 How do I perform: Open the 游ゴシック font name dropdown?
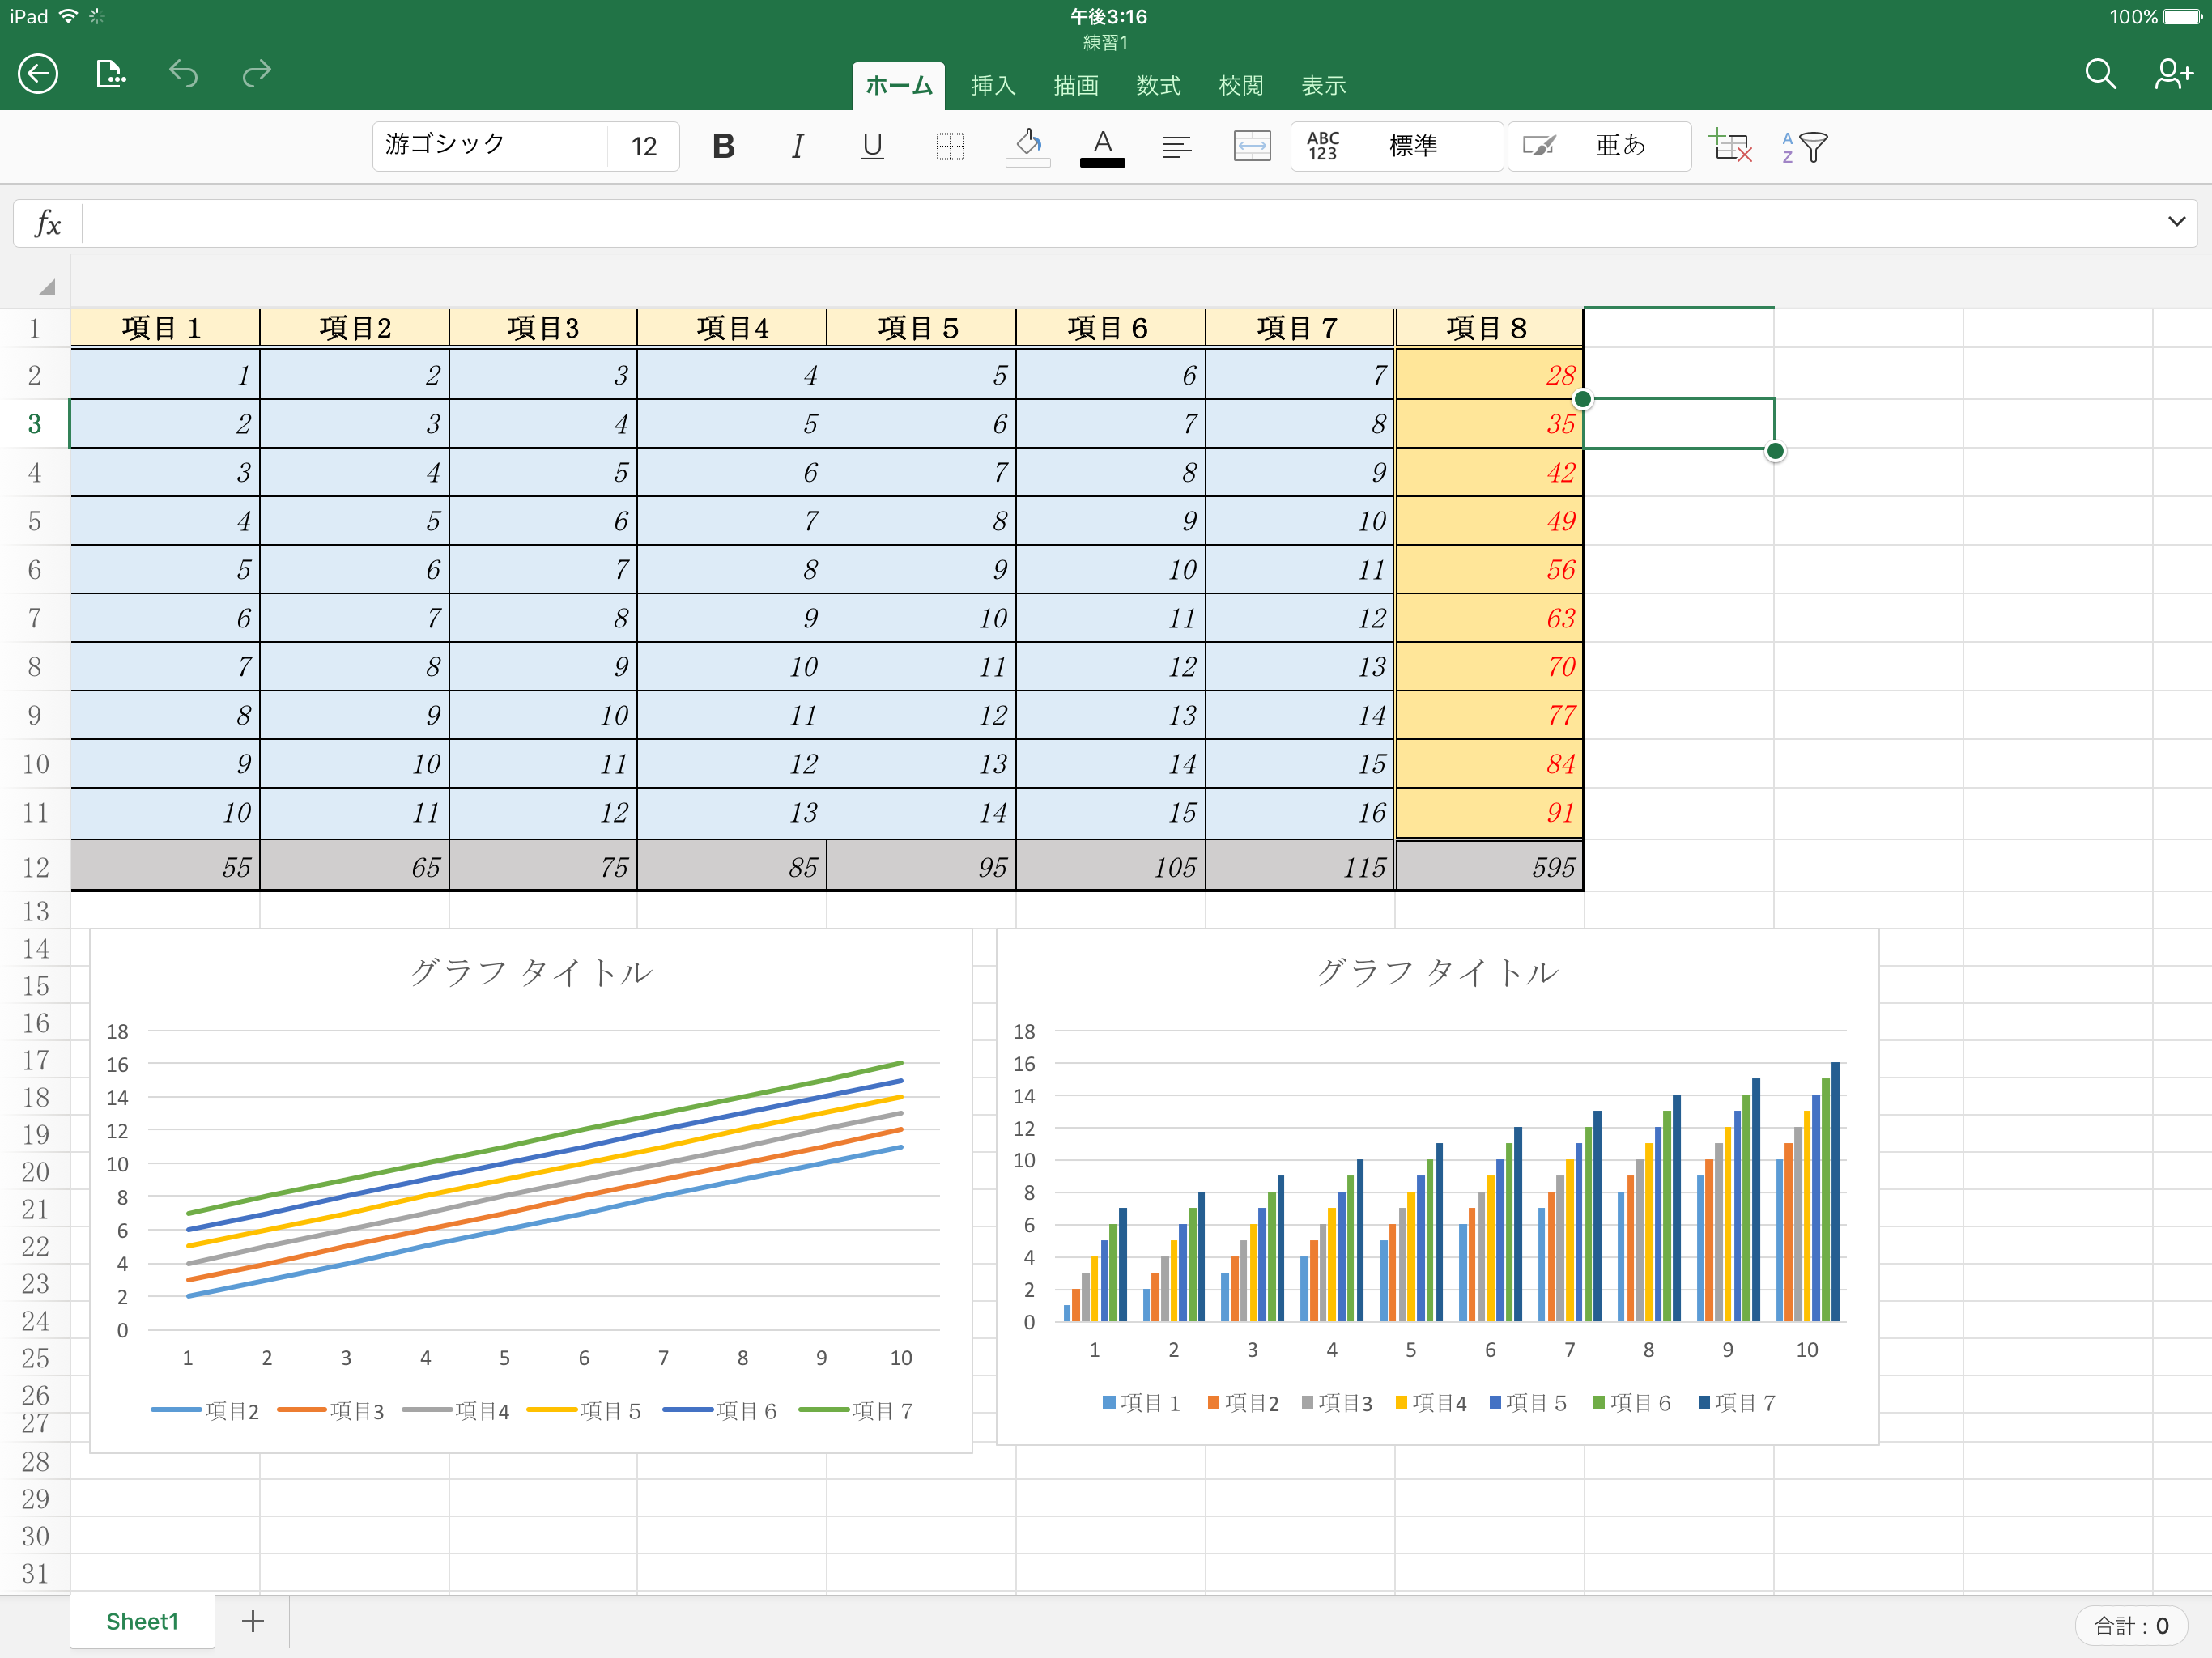(x=490, y=146)
